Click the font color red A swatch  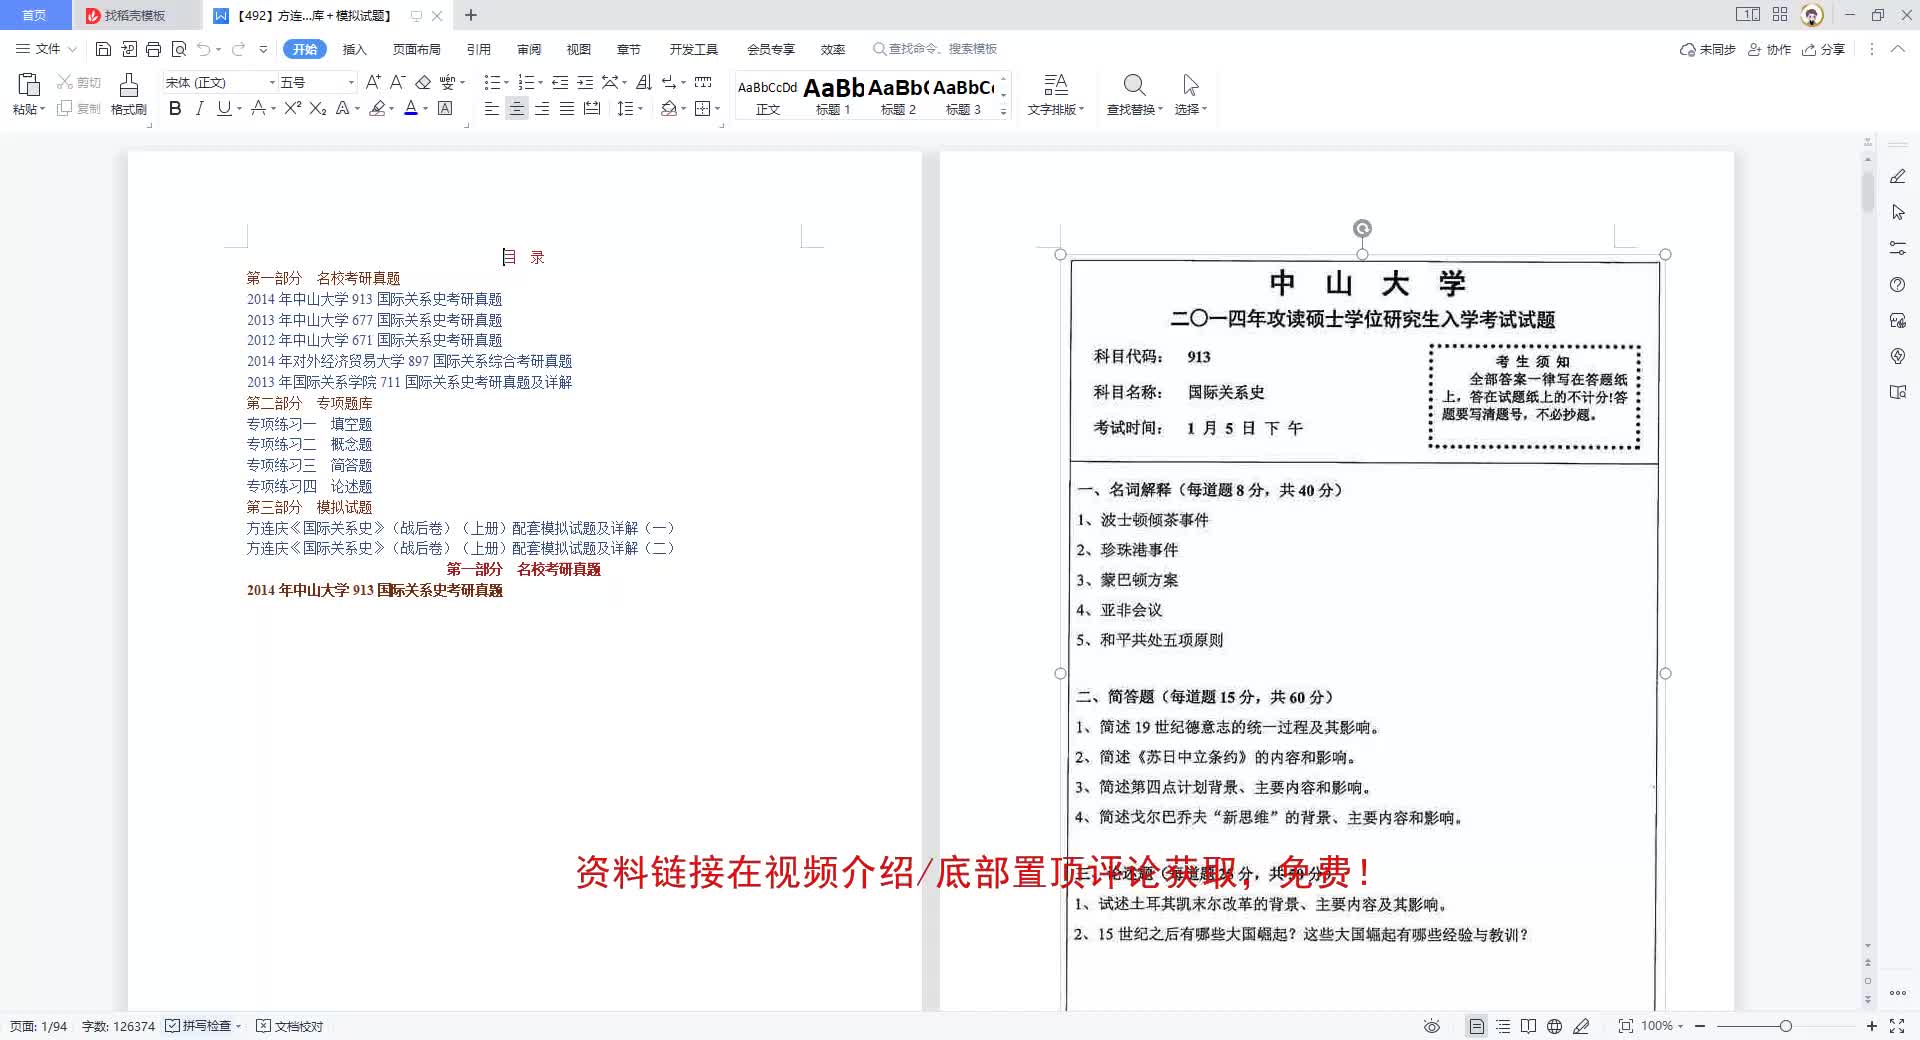coord(410,108)
